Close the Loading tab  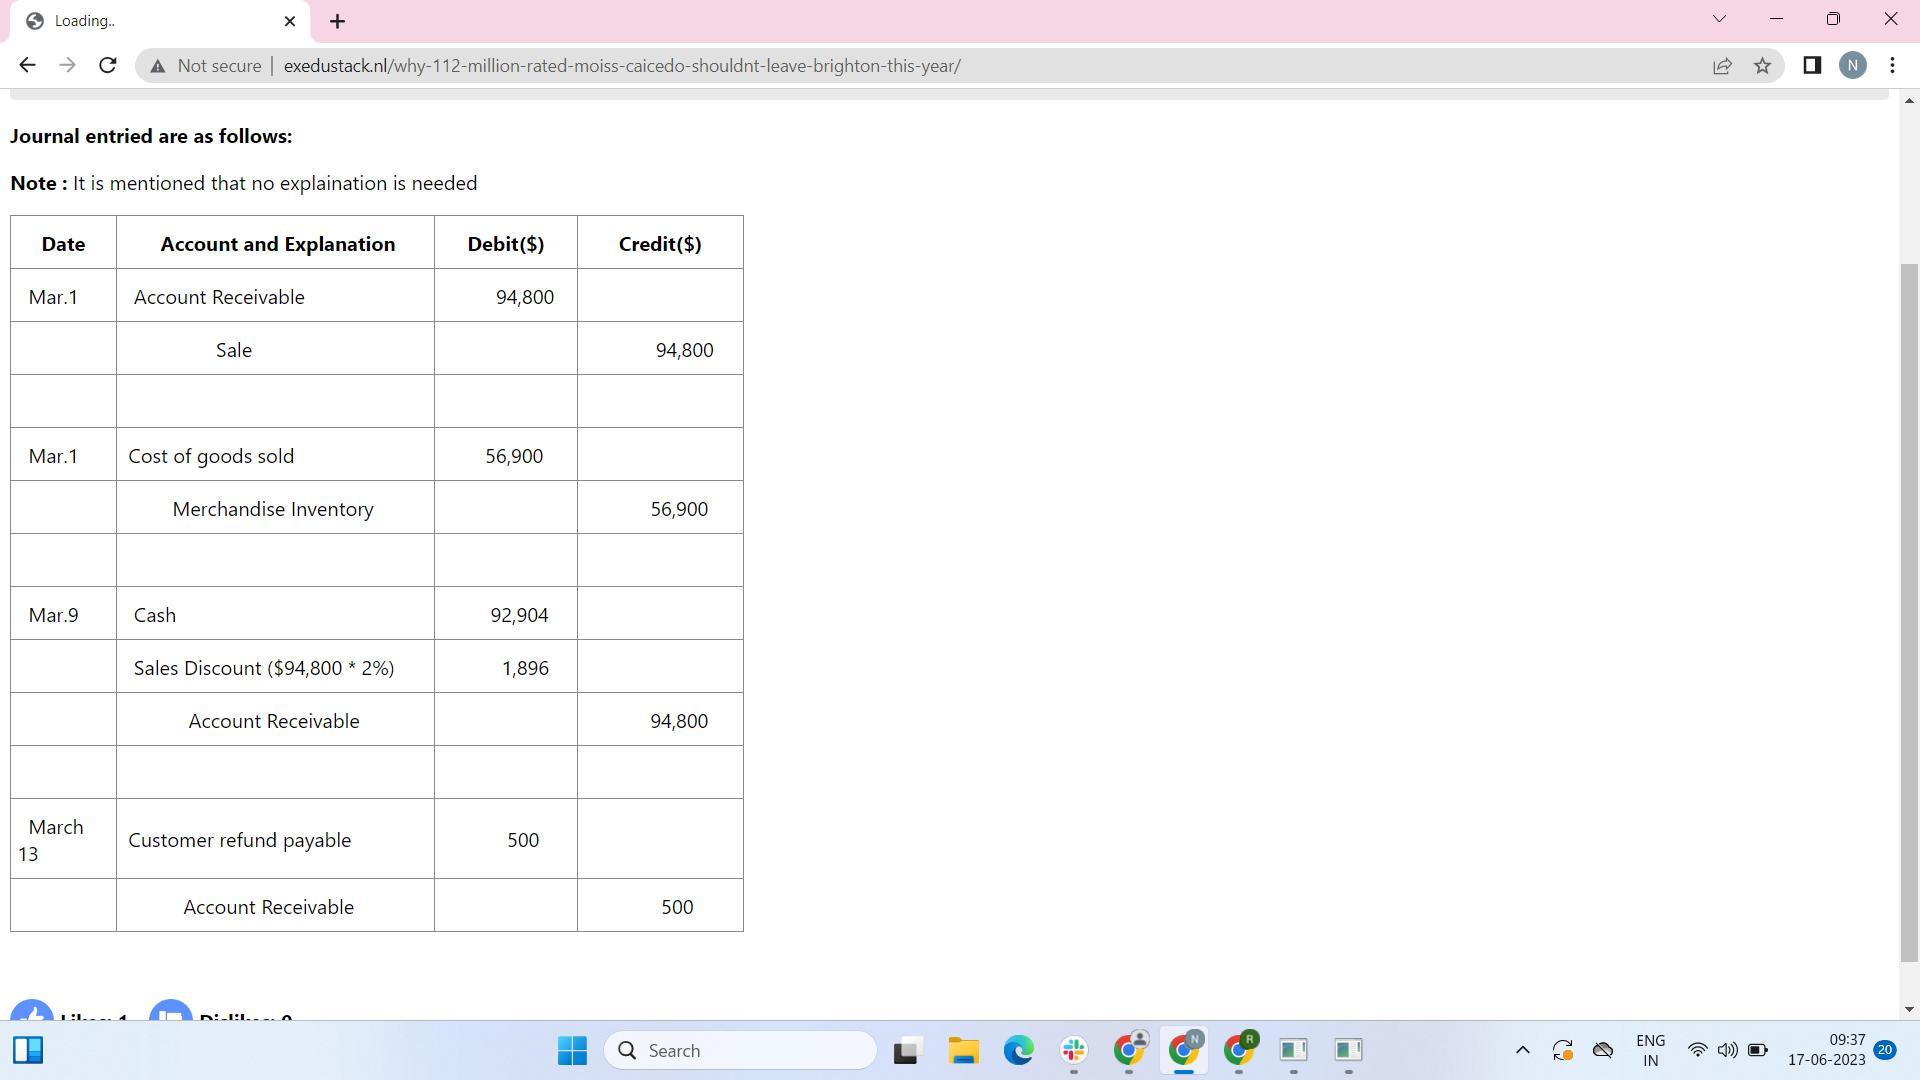[290, 21]
